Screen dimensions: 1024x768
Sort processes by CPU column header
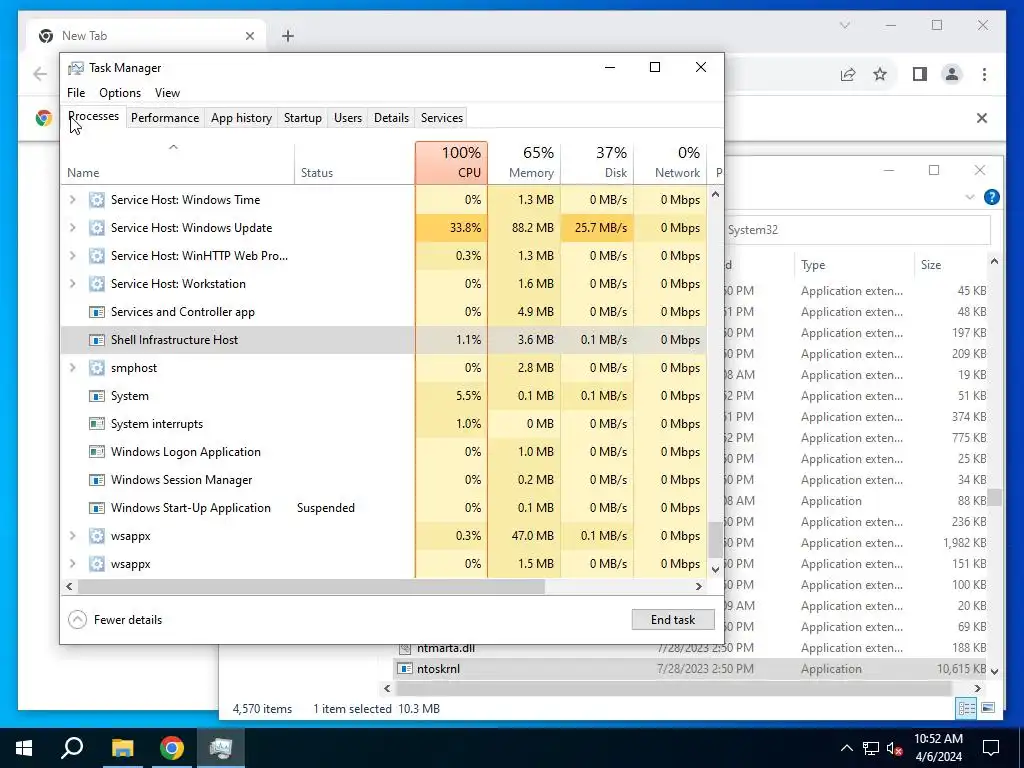[x=451, y=163]
